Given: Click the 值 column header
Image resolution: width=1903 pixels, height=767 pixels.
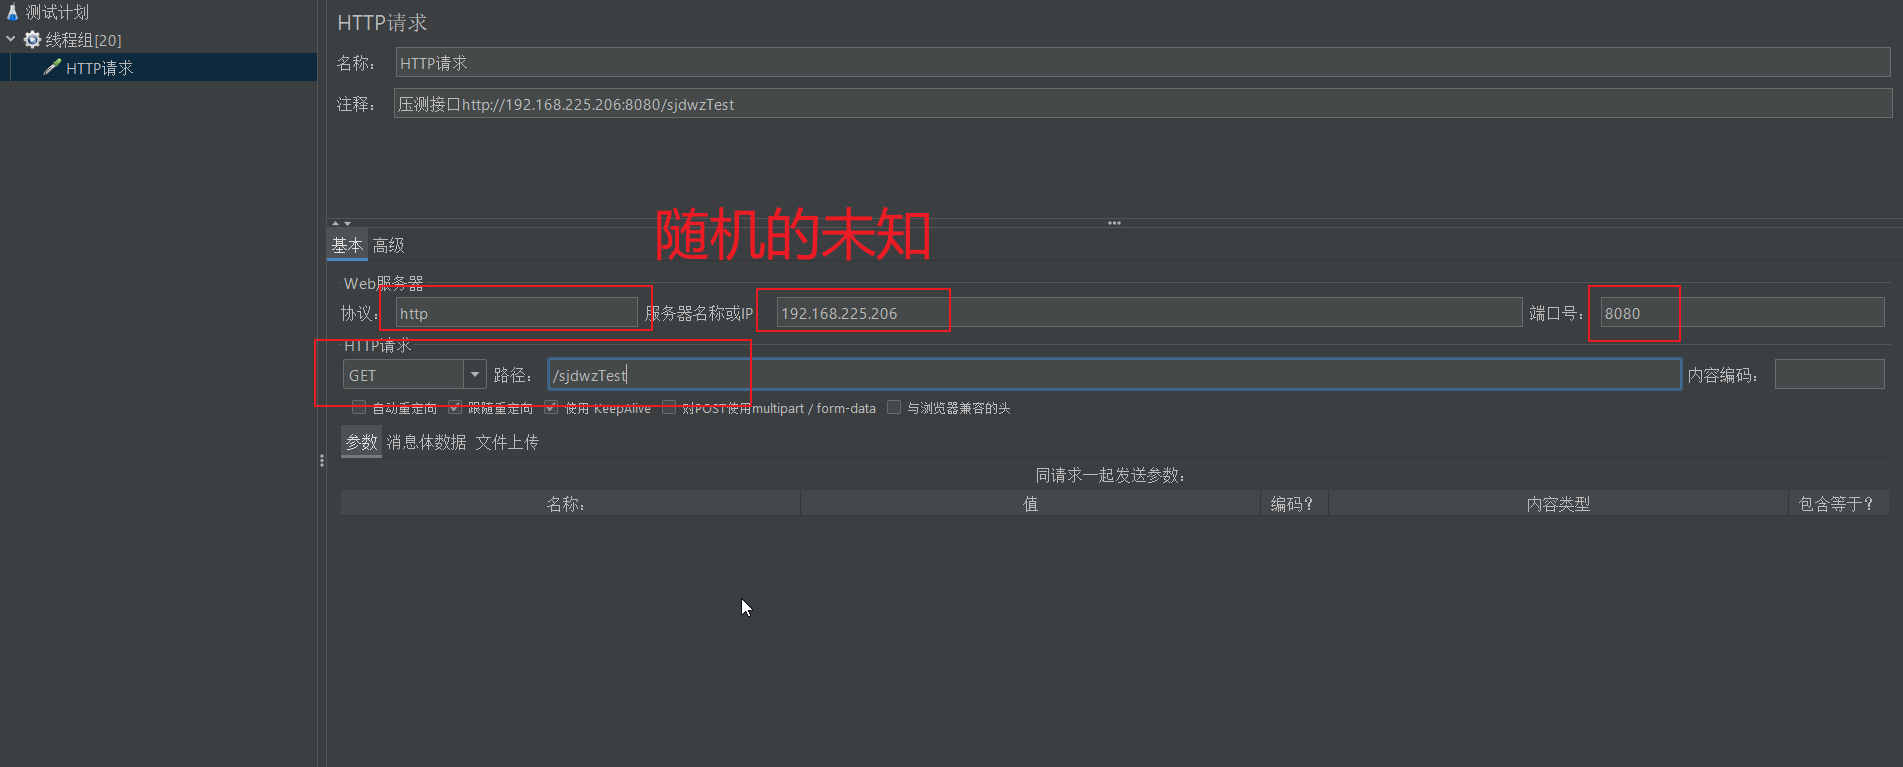Looking at the screenshot, I should (x=1030, y=504).
